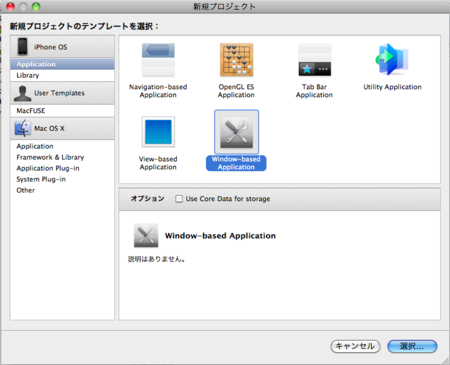Close the 新規プロジェクト window

click(10, 7)
